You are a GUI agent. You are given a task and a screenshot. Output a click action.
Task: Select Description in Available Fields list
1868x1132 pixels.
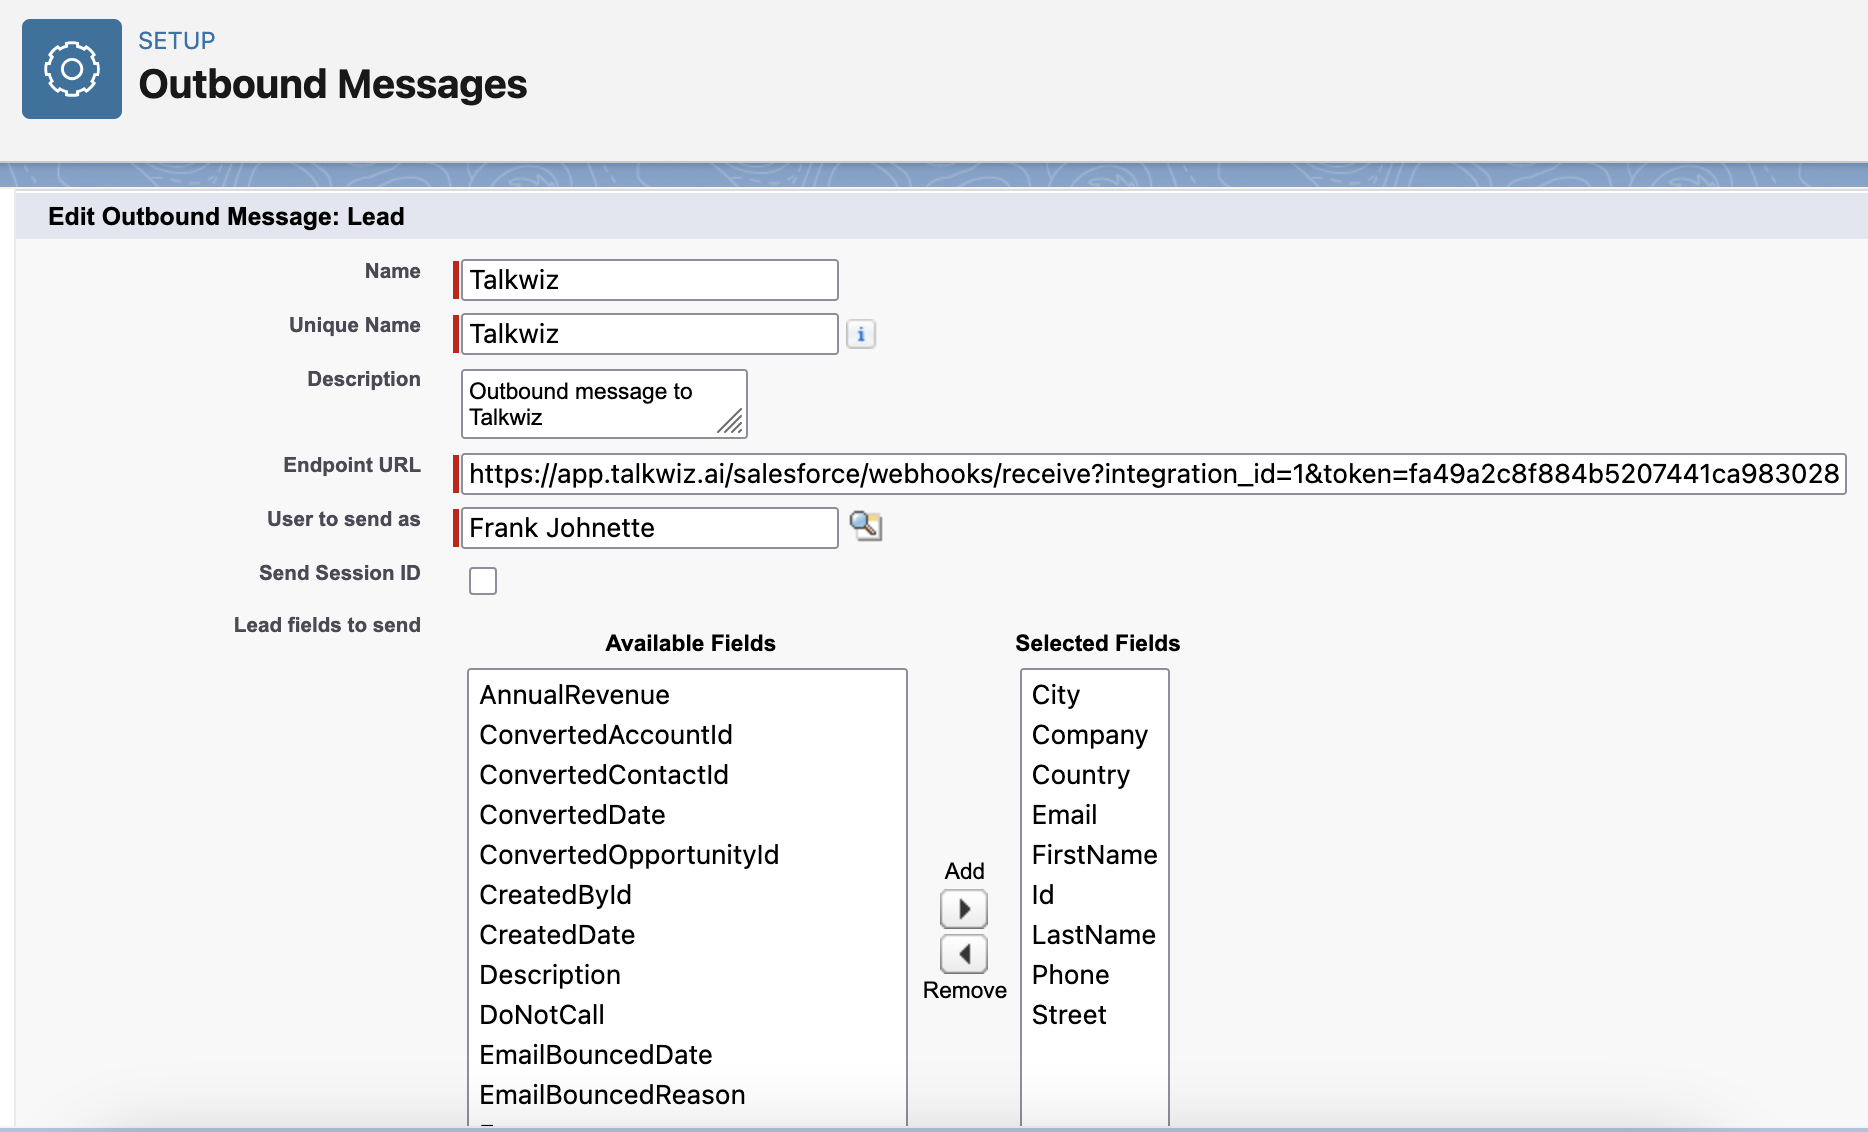coord(687,975)
